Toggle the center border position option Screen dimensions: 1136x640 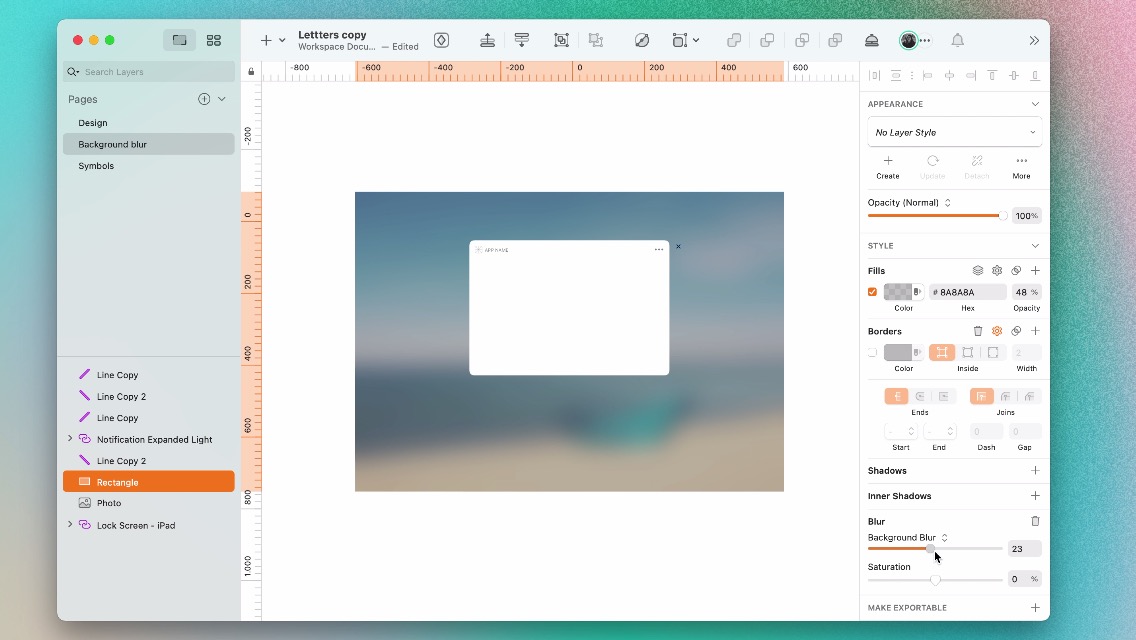pyautogui.click(x=944, y=352)
